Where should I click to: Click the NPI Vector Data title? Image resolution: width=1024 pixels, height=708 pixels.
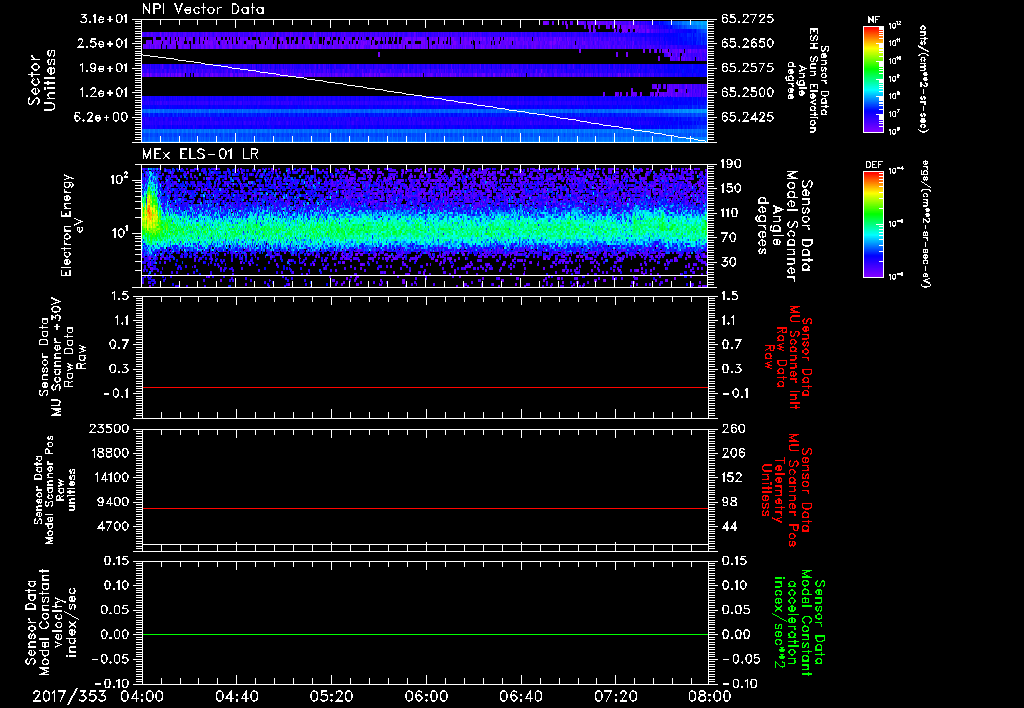click(203, 10)
